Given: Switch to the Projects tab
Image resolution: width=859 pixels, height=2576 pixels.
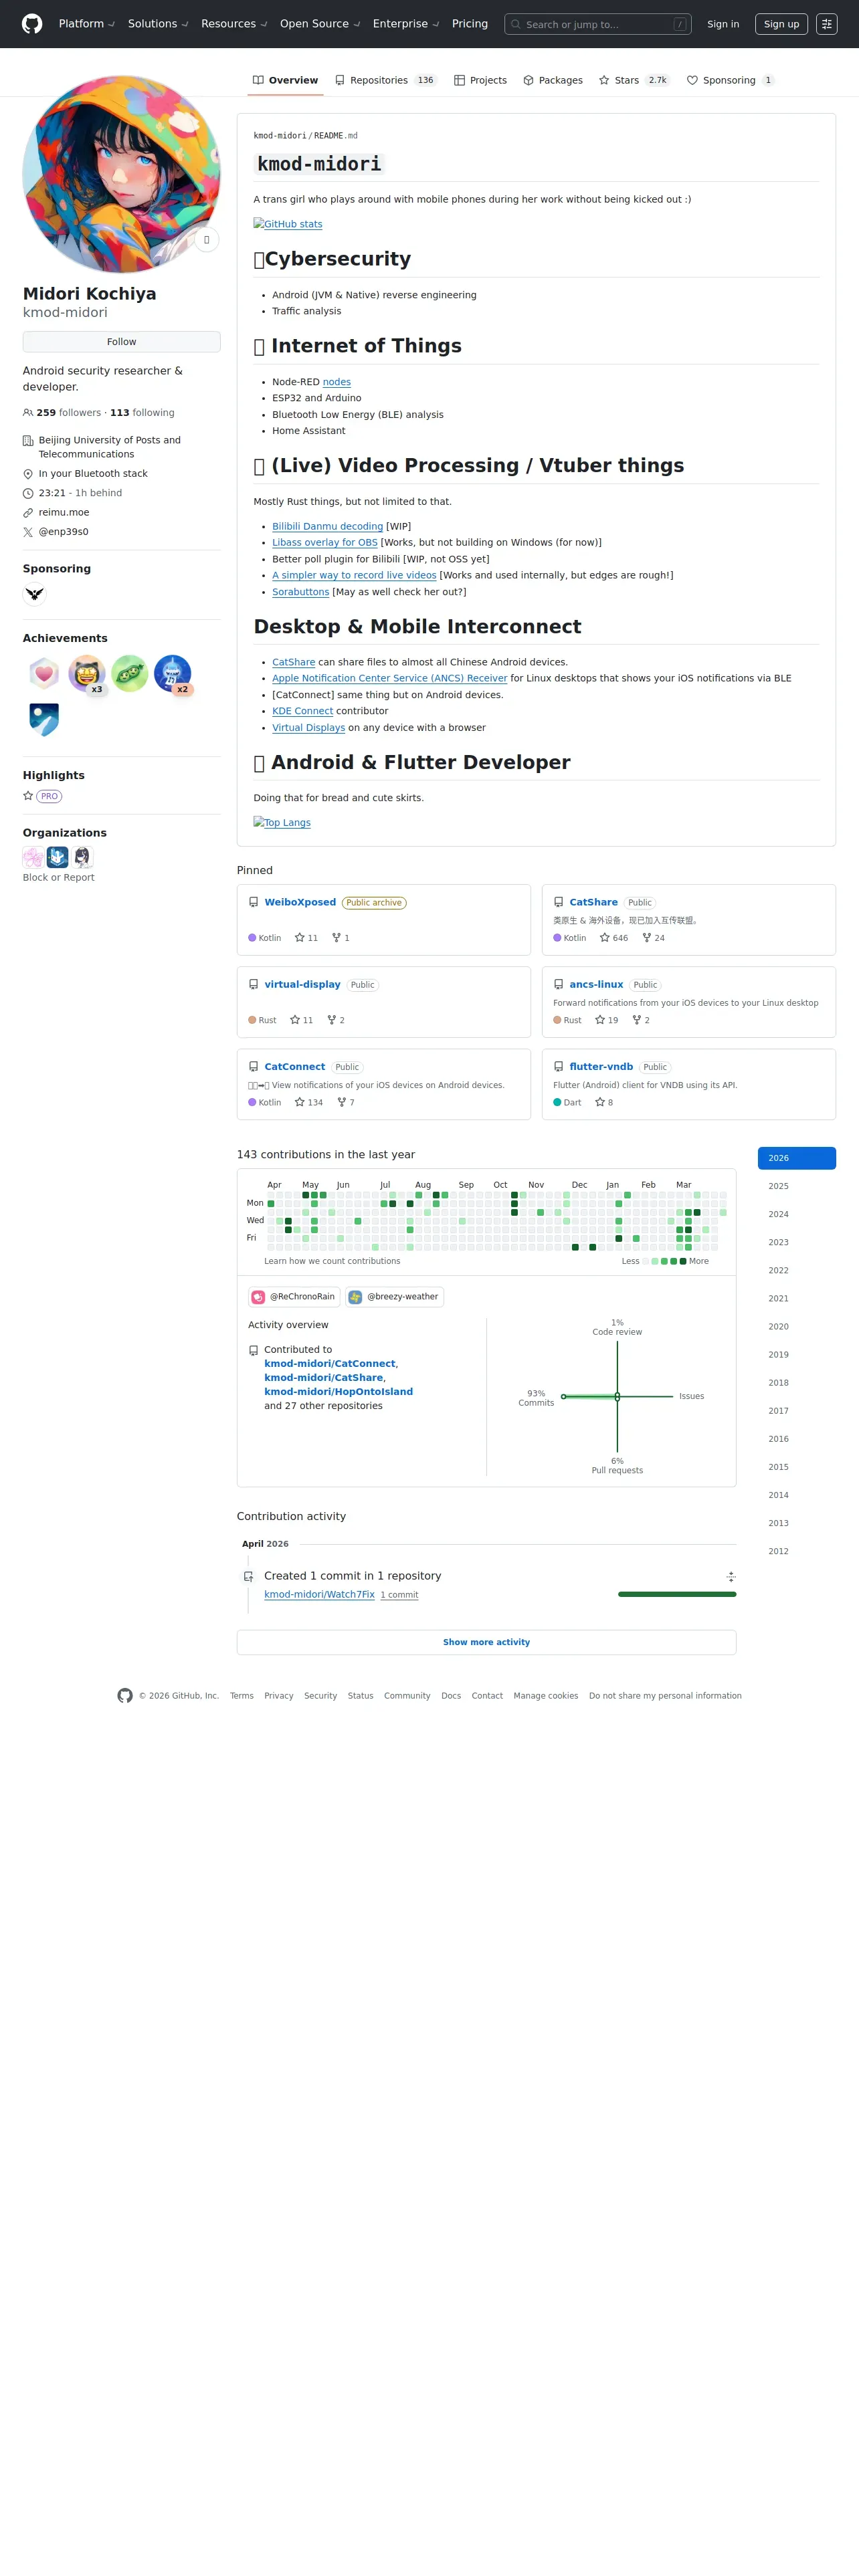Looking at the screenshot, I should [x=480, y=80].
